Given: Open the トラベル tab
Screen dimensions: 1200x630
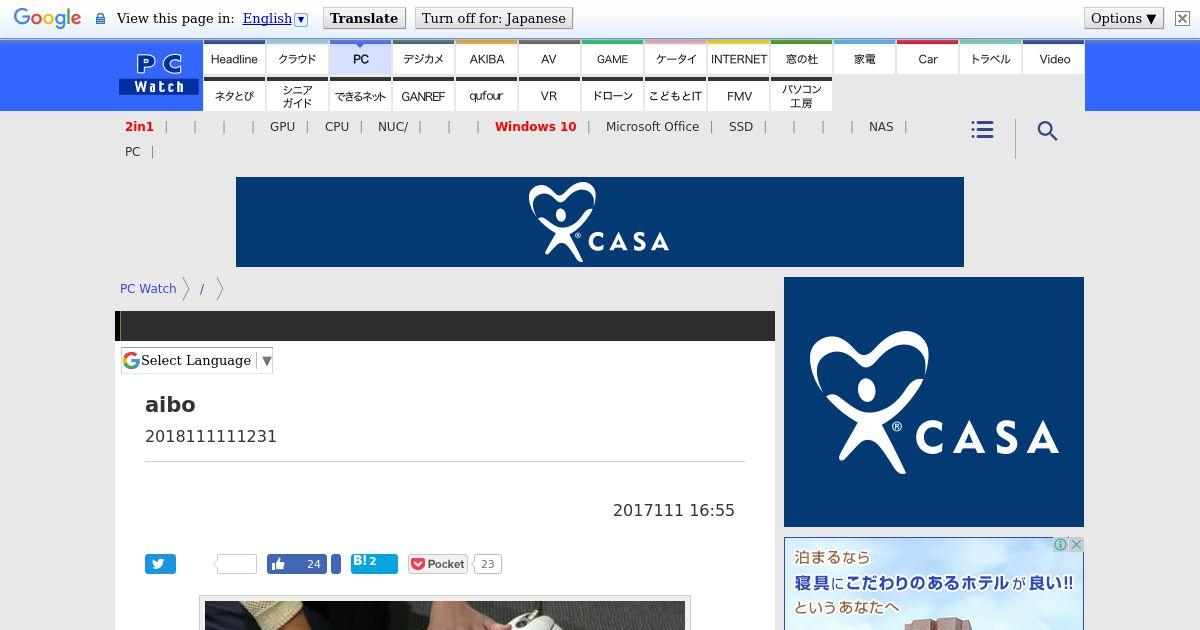Looking at the screenshot, I should (990, 59).
